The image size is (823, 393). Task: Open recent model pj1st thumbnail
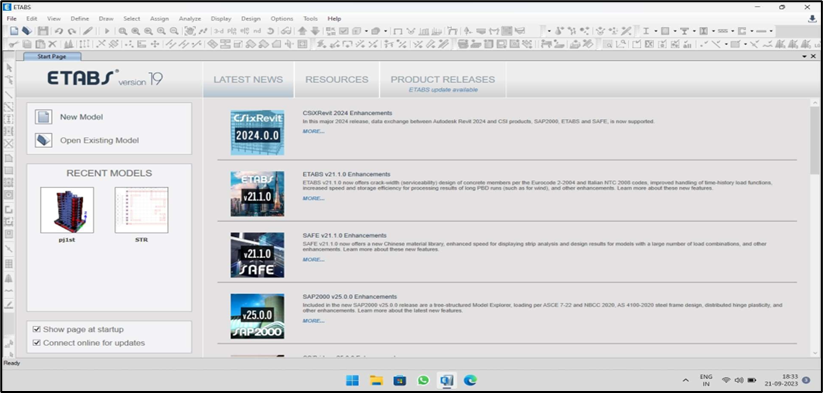(x=67, y=210)
